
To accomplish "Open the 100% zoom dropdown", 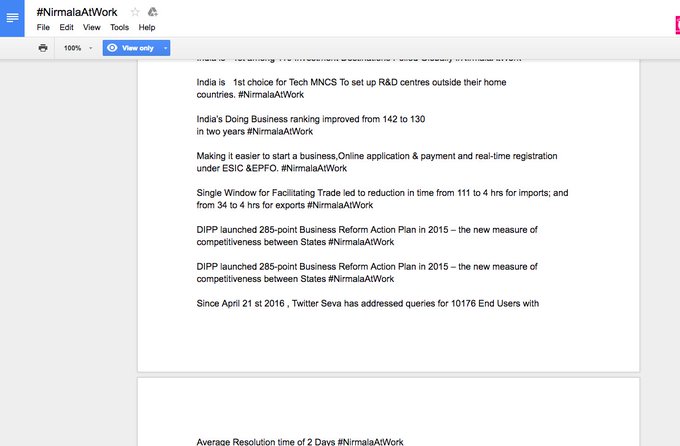I will pos(78,48).
